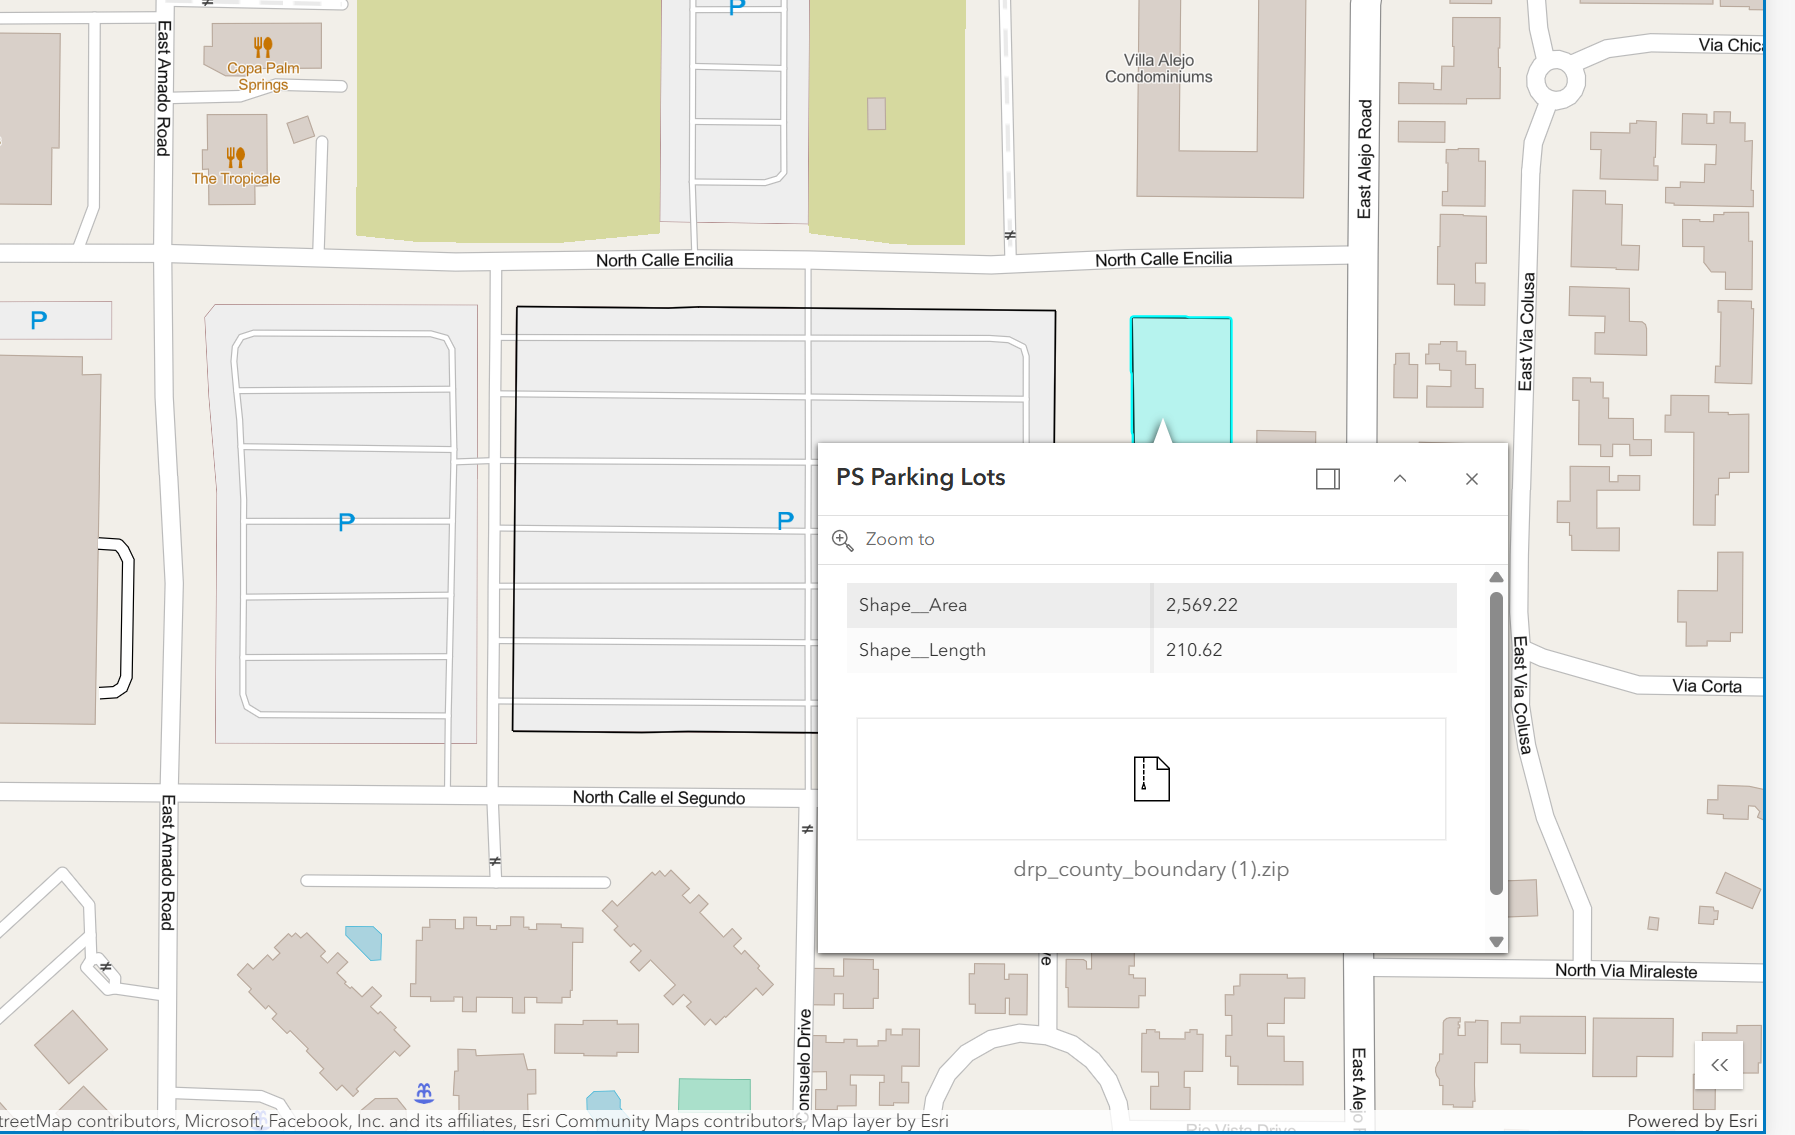Click the parking P icon on the far left lot
This screenshot has height=1135, width=1795.
click(39, 320)
